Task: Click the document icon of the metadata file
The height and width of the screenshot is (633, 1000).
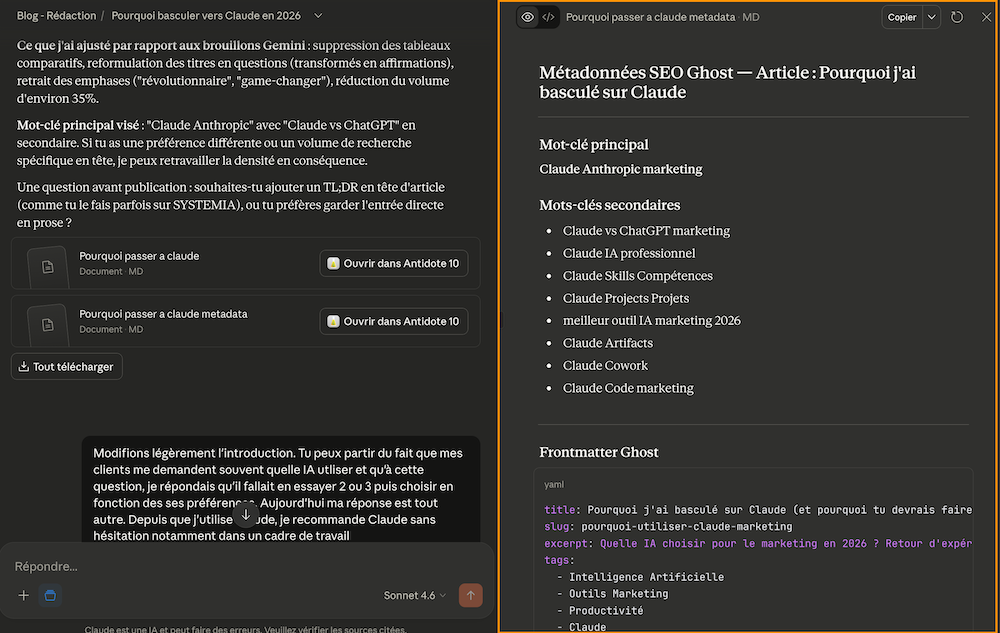Action: pyautogui.click(x=48, y=324)
